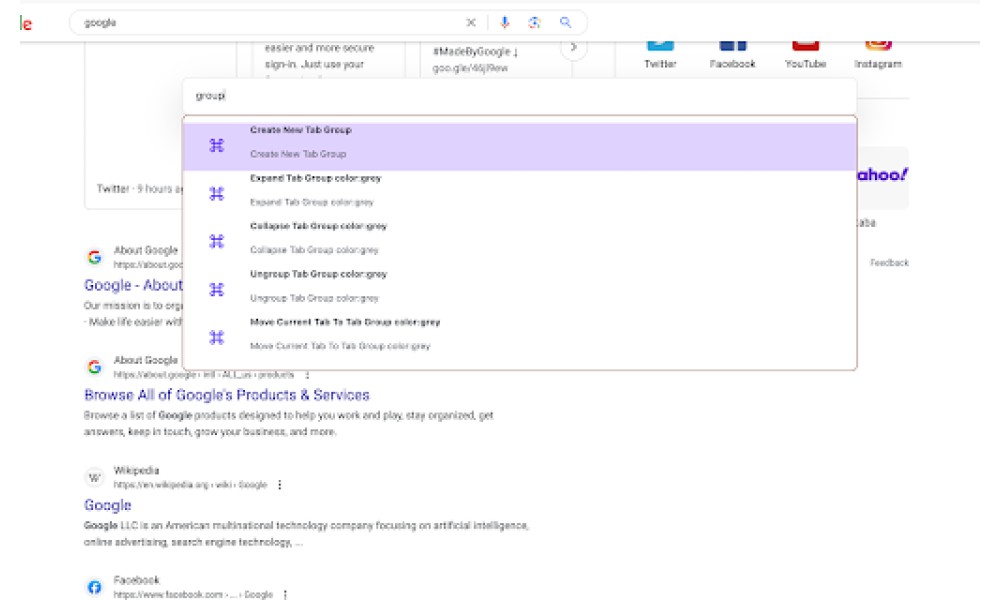1000x600 pixels.
Task: Choose Move Current Tab To Tab Group command
Action: [x=519, y=337]
